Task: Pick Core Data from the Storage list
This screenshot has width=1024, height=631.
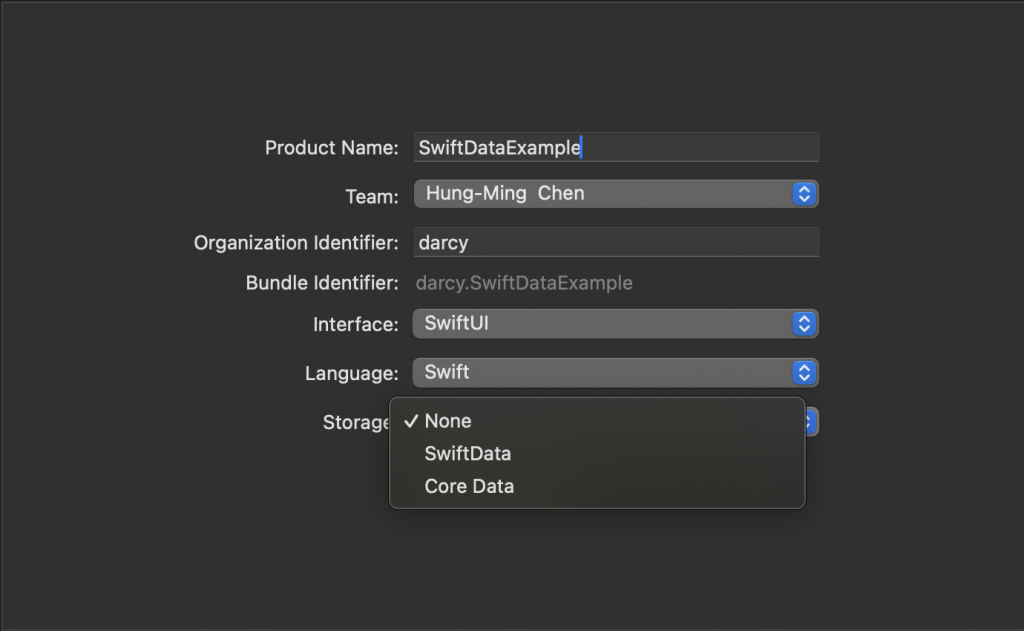Action: point(469,487)
